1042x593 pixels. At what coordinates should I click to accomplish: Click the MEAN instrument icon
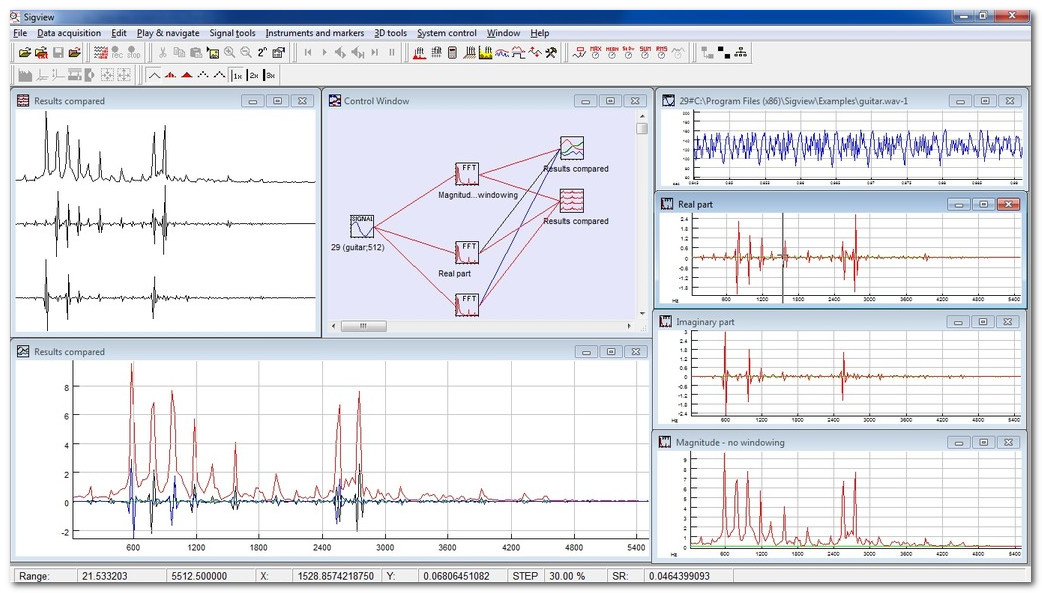click(612, 53)
